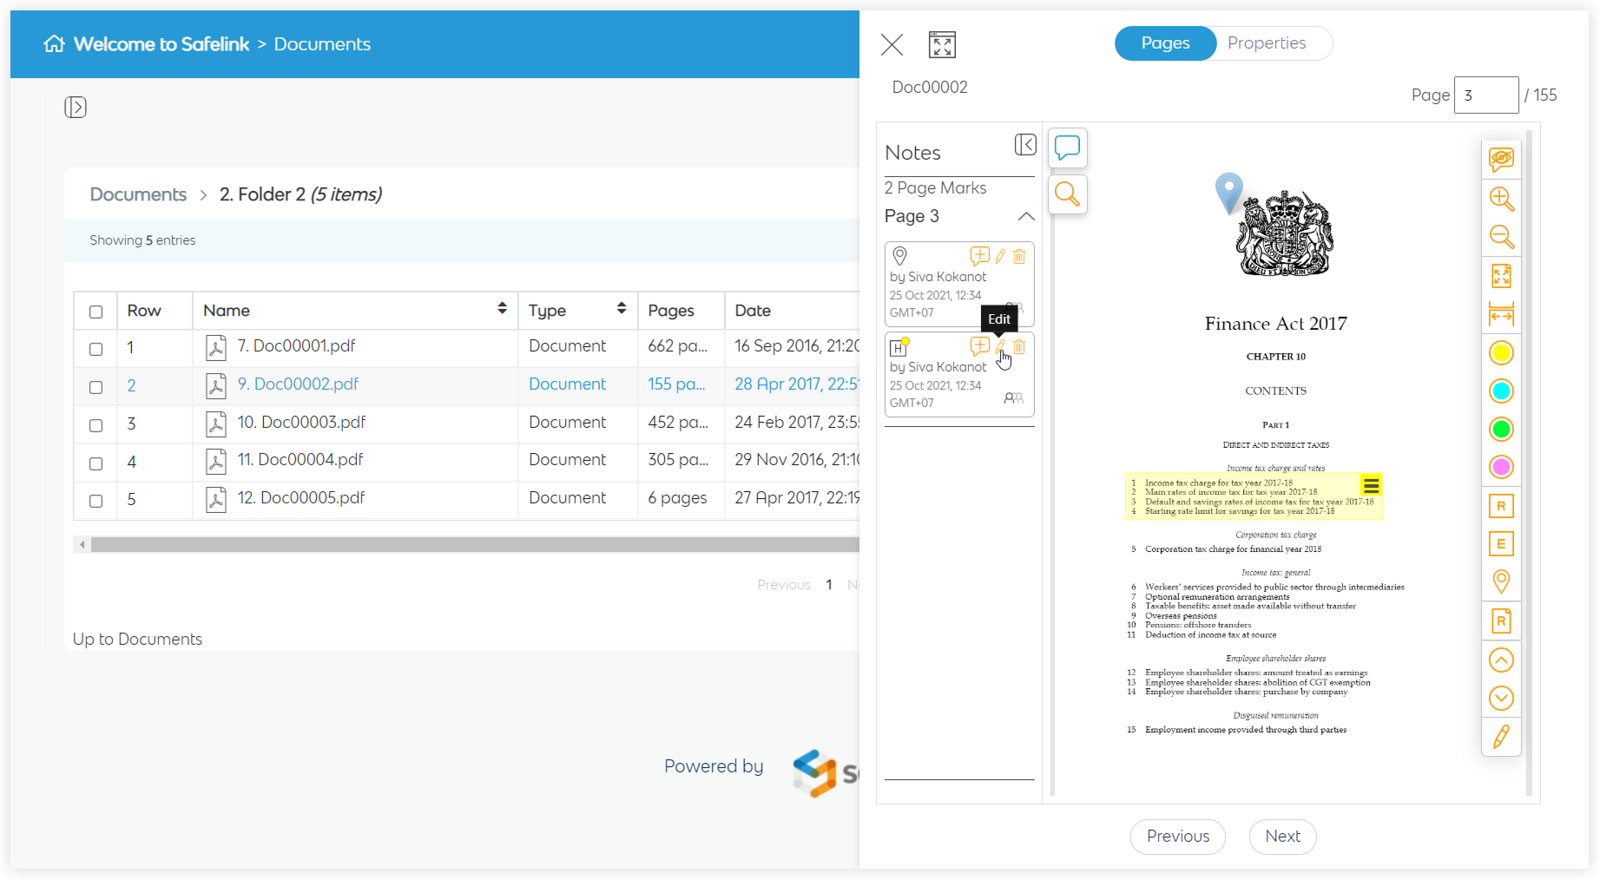This screenshot has height=880, width=1600.
Task: Open the search magnifier in document viewer
Action: tap(1067, 194)
